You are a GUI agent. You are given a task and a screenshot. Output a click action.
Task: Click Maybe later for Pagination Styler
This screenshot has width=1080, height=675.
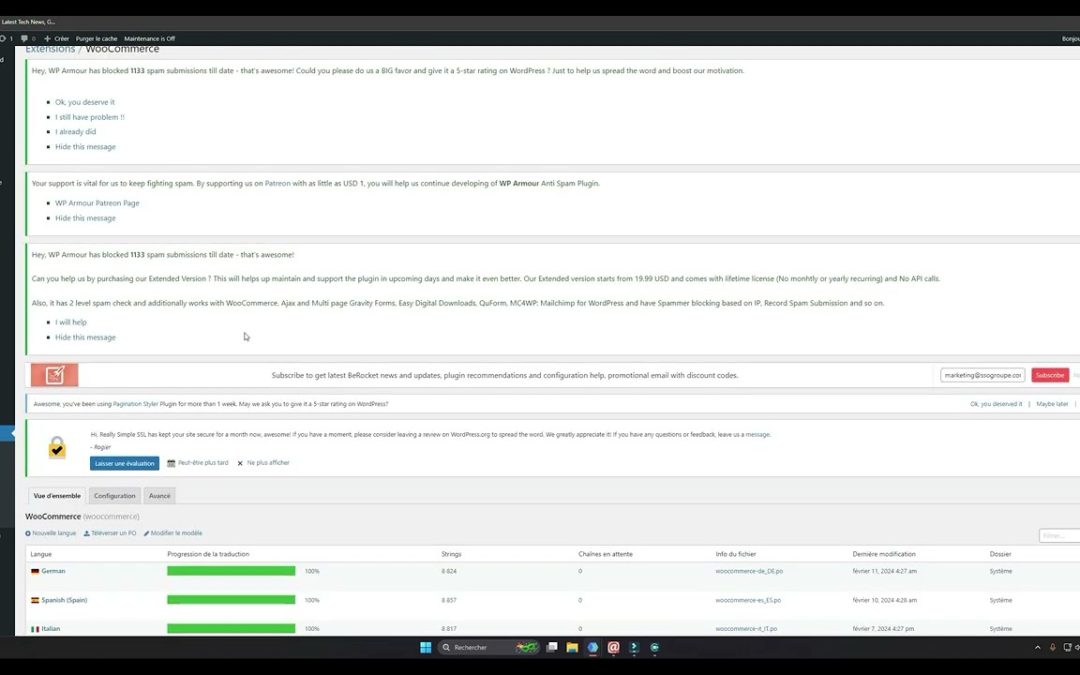click(1052, 404)
